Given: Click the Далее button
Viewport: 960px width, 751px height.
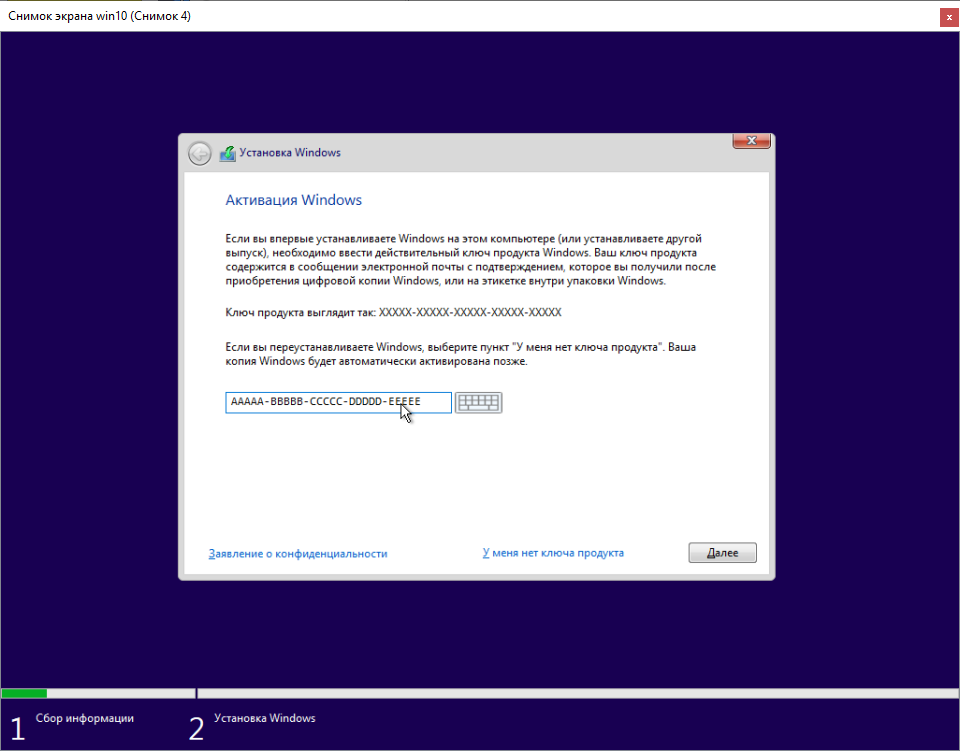Looking at the screenshot, I should pos(722,553).
